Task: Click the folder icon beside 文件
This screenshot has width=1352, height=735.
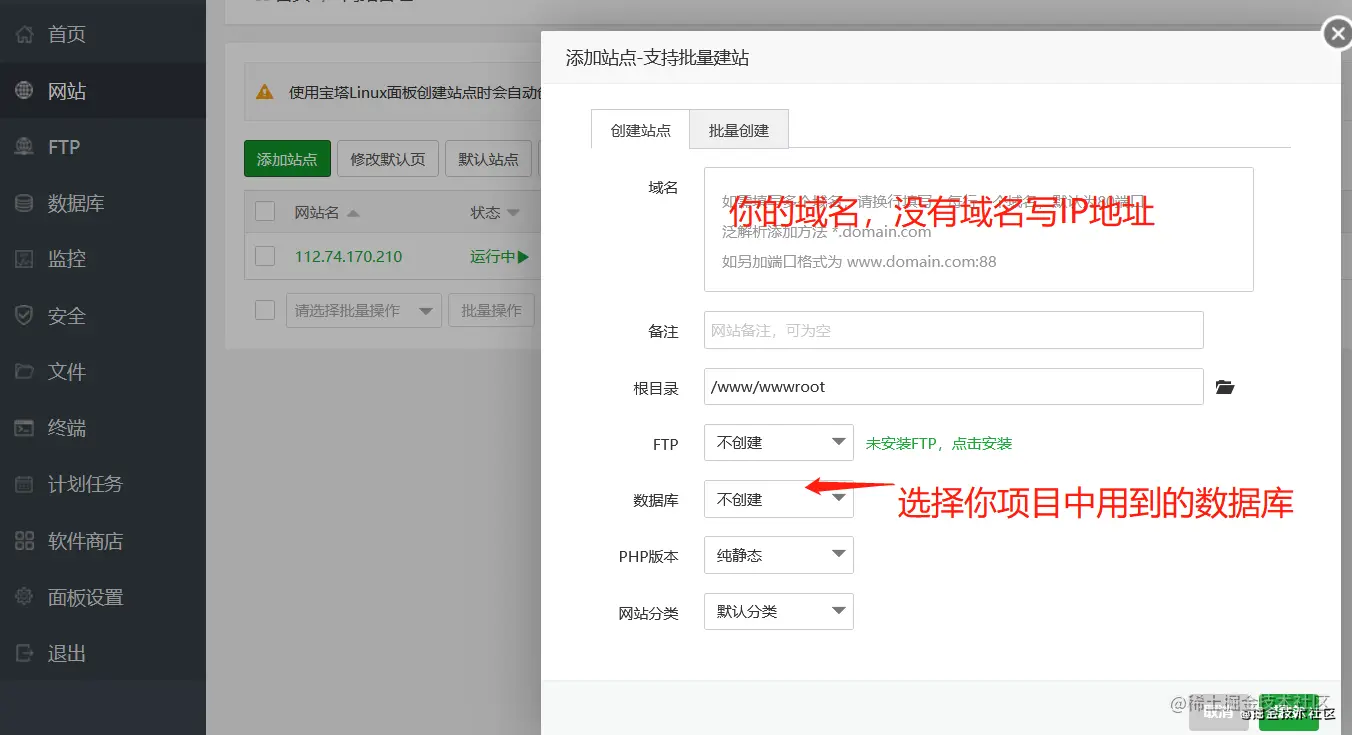Action: 25,372
